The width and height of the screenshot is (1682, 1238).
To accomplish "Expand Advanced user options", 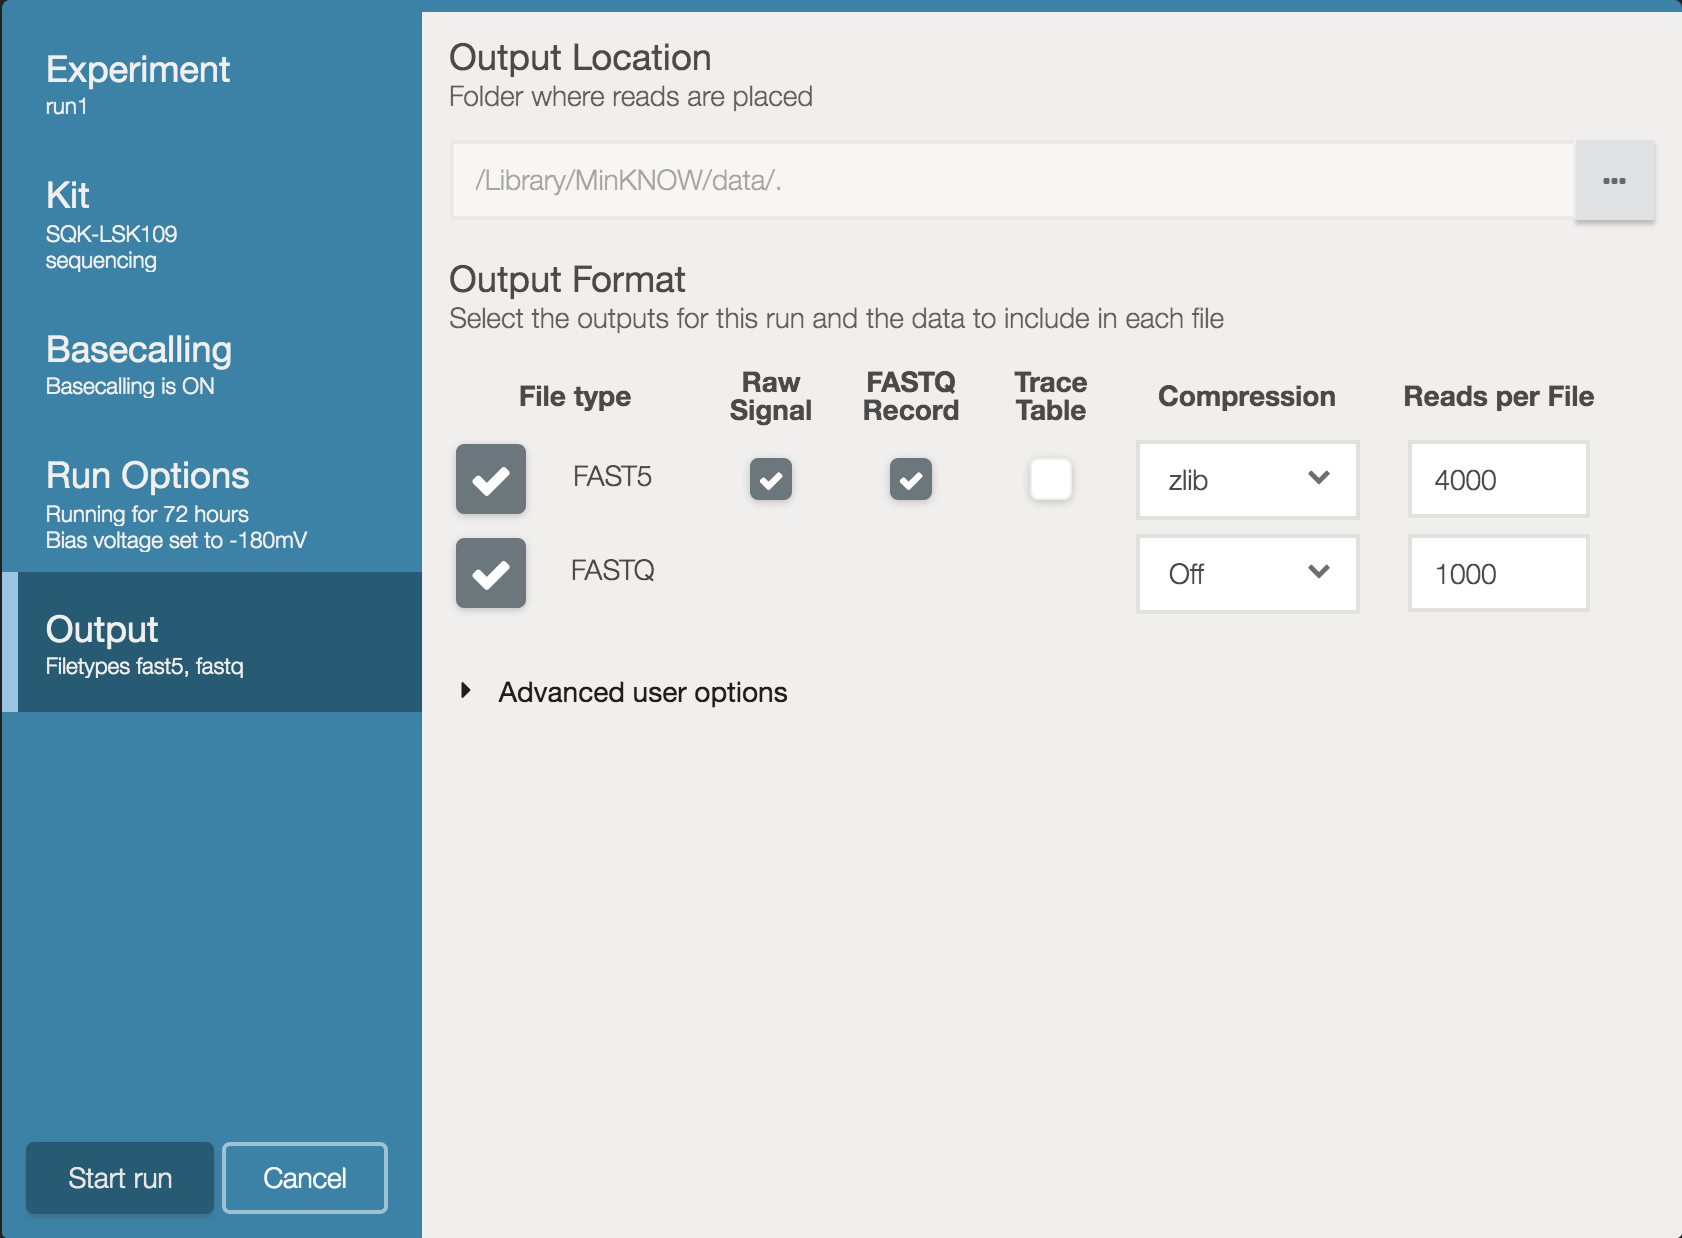I will point(642,692).
